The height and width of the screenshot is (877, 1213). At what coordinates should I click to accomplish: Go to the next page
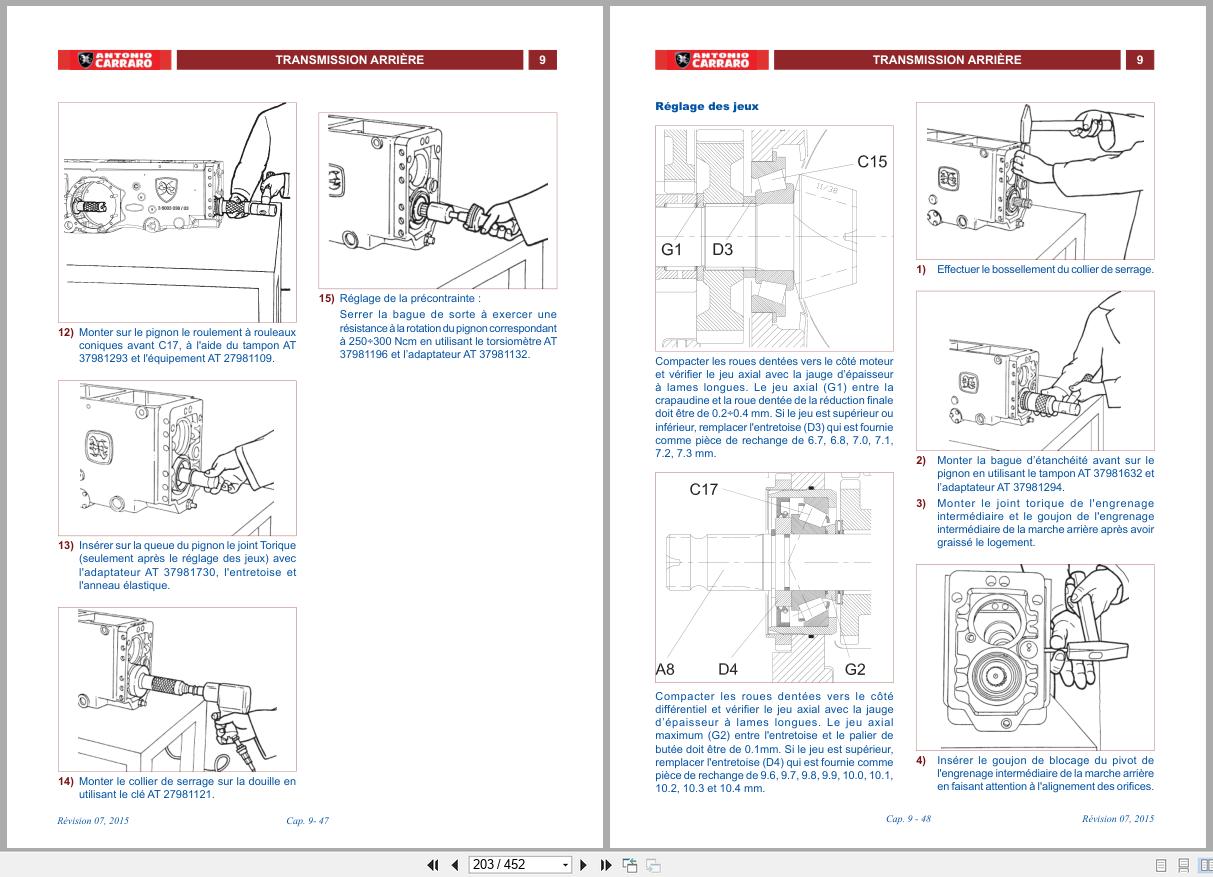coord(584,865)
